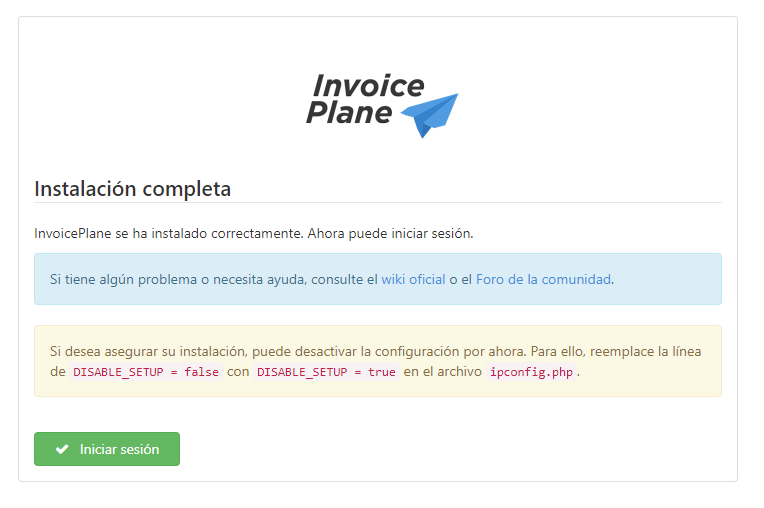Click the ipconfig.php code text
The width and height of the screenshot is (764, 508).
[x=531, y=372]
